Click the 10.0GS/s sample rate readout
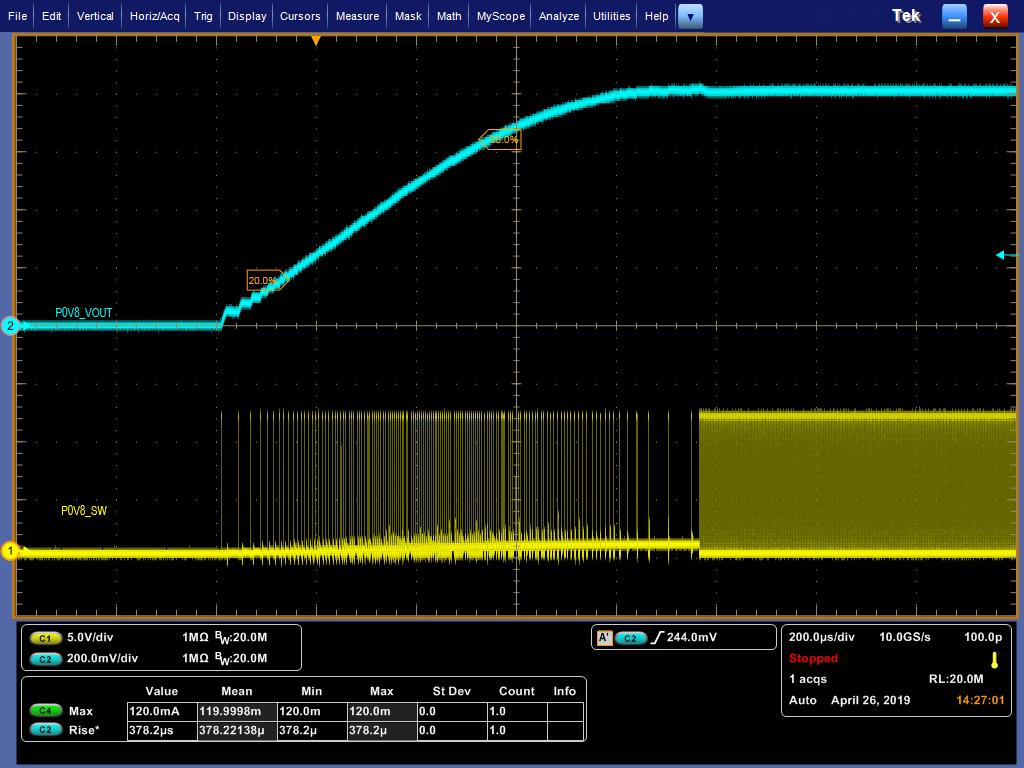1024x768 pixels. [904, 637]
